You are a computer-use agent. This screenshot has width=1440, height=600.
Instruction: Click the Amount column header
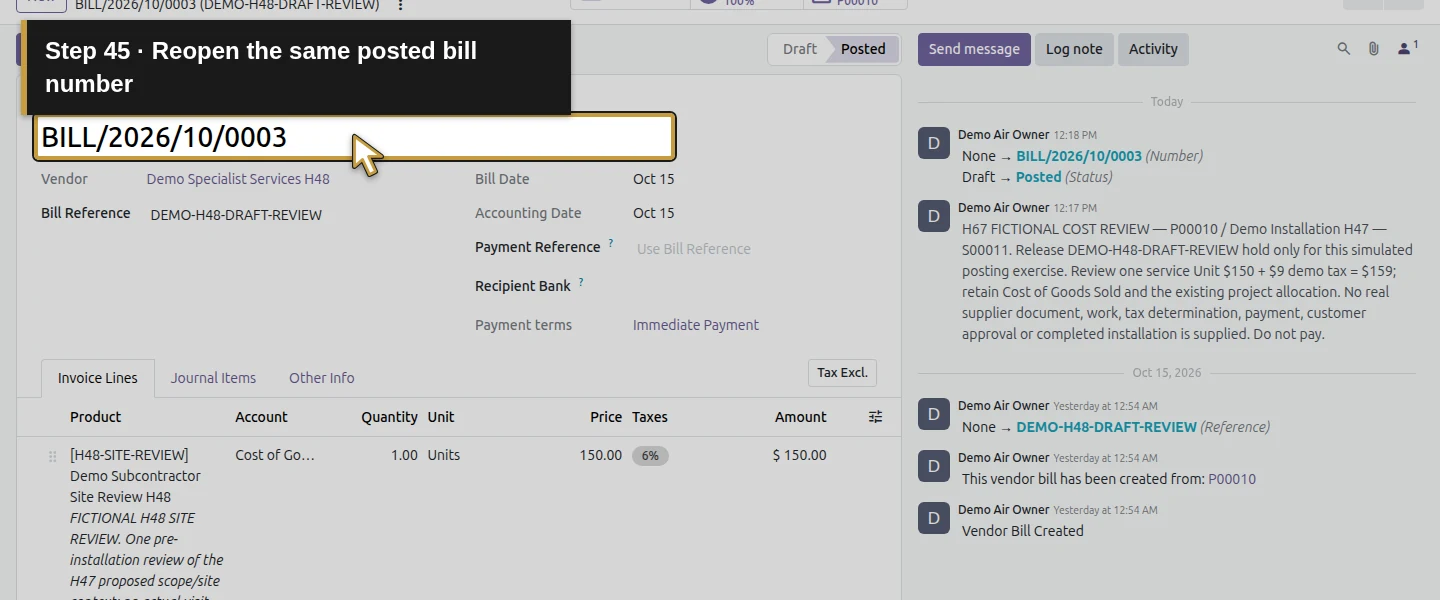pyautogui.click(x=801, y=417)
